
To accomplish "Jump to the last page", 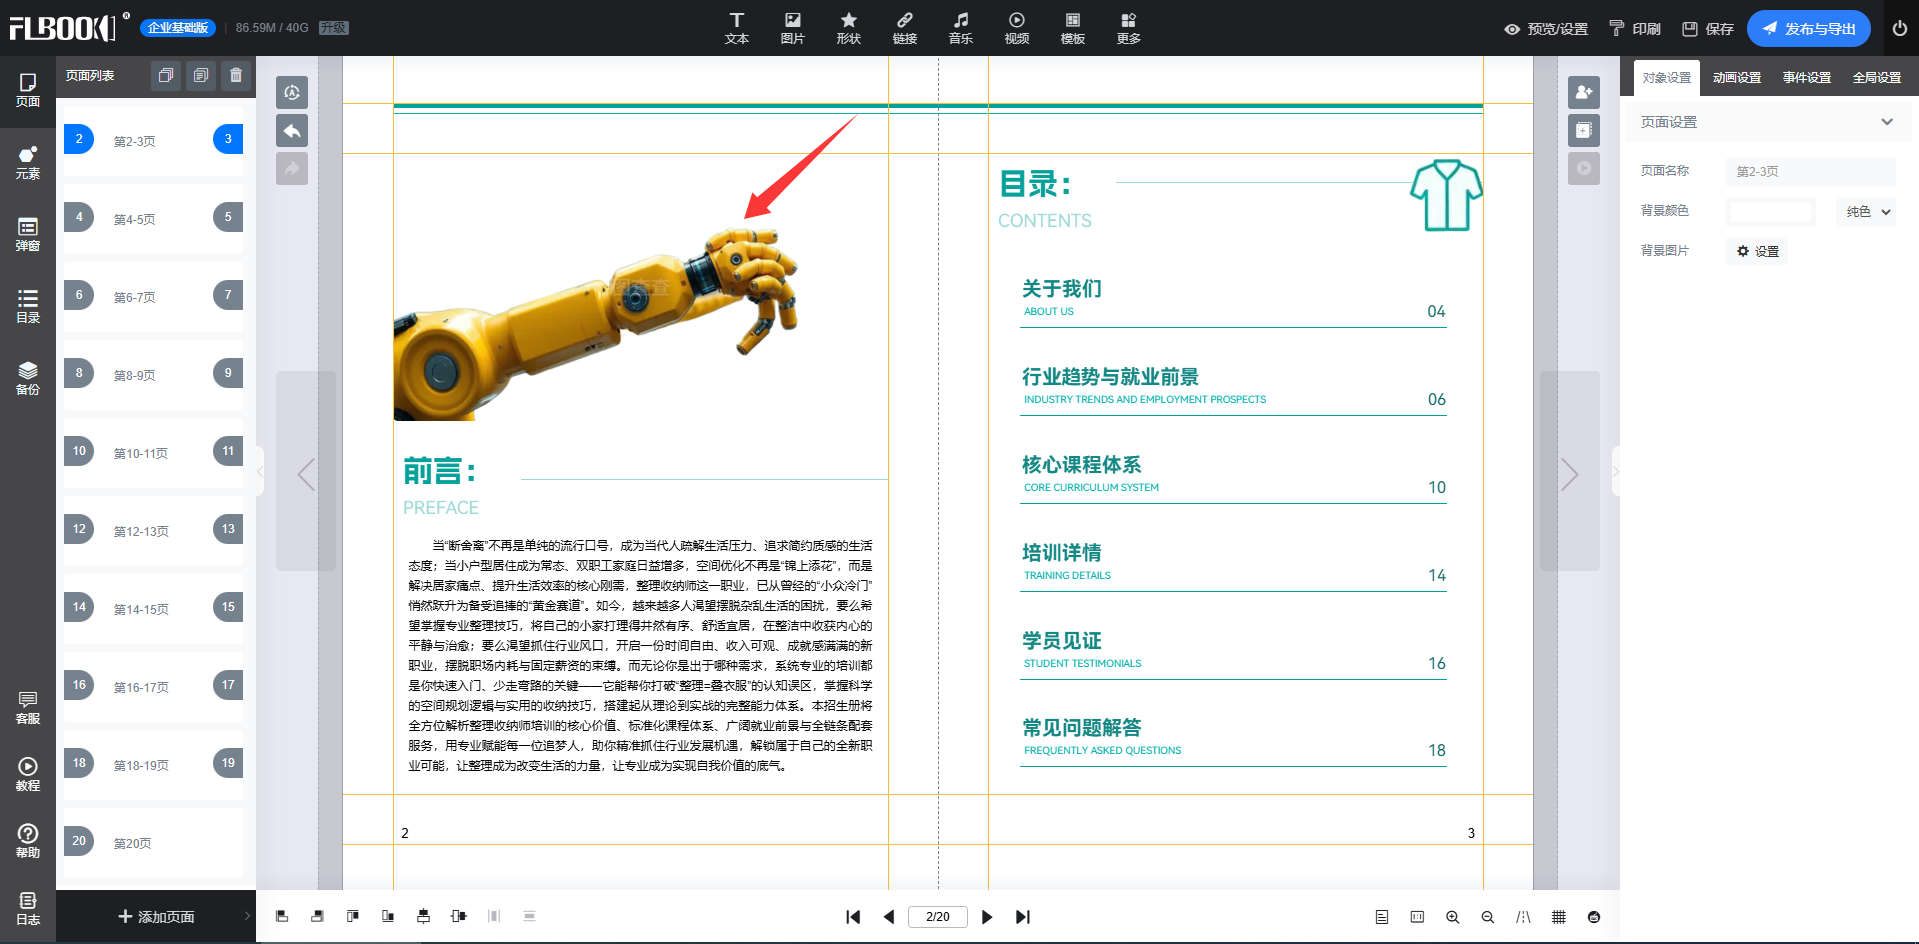I will click(x=1022, y=917).
